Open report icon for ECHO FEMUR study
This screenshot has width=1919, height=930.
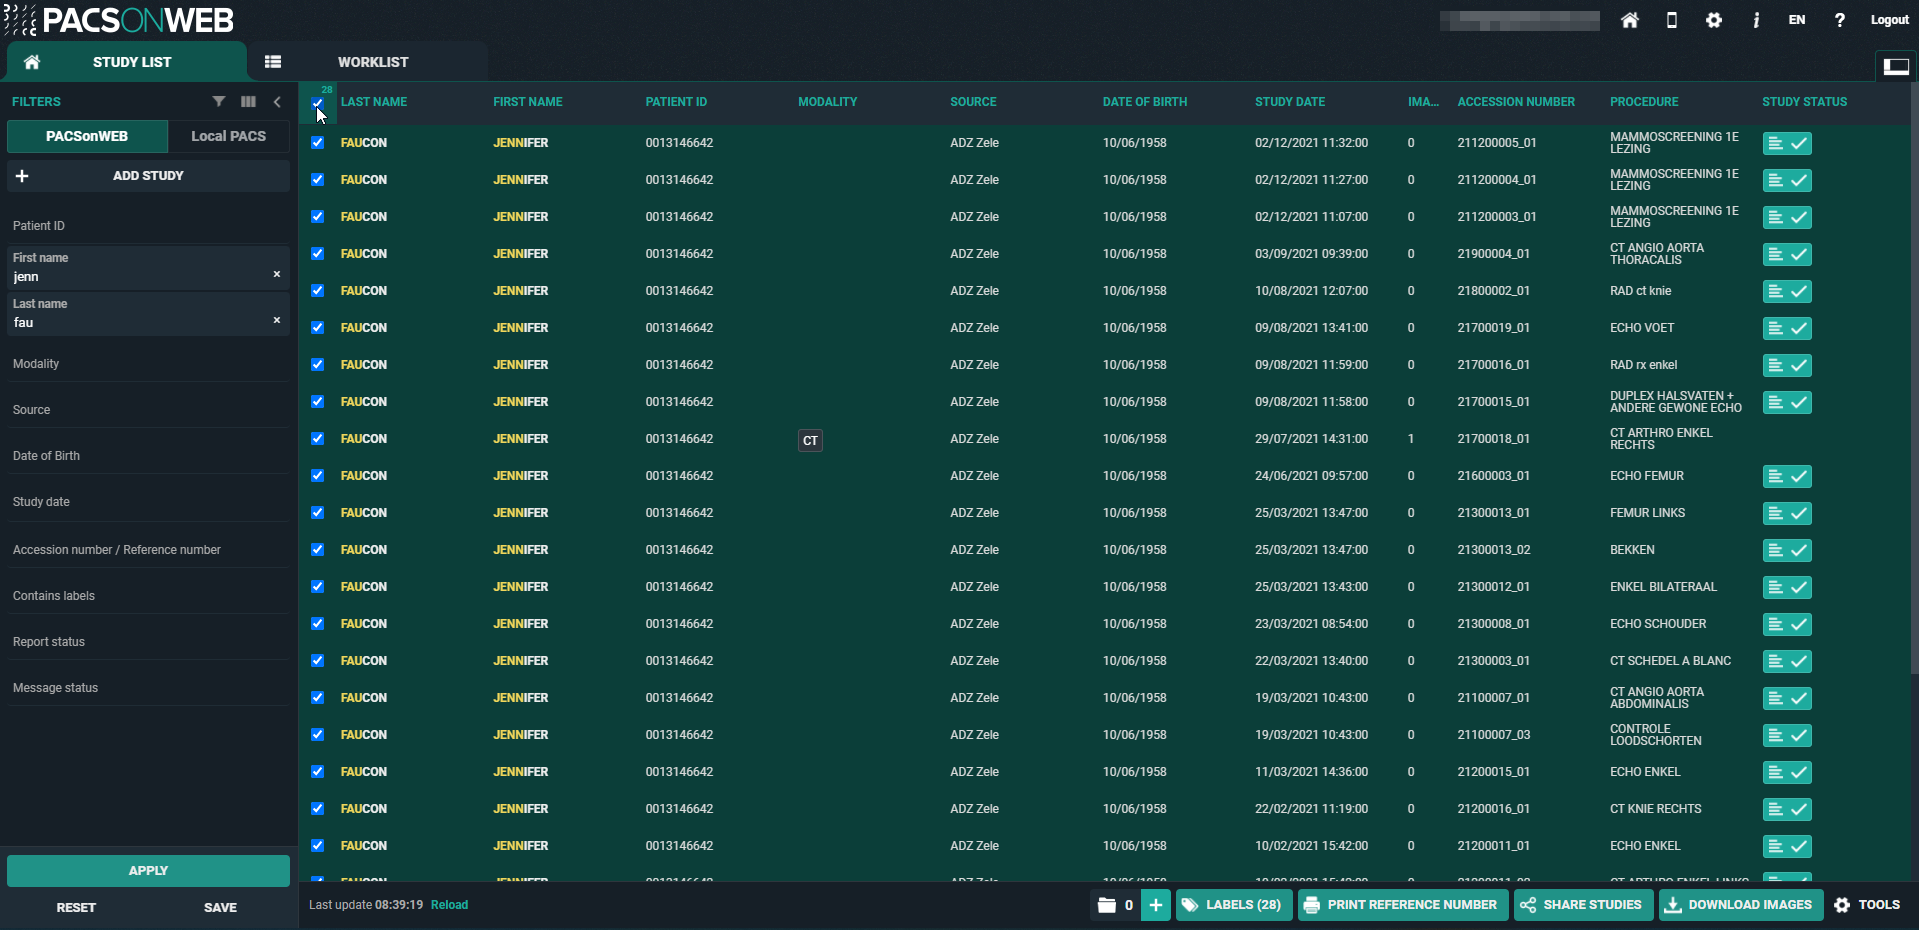click(1775, 476)
